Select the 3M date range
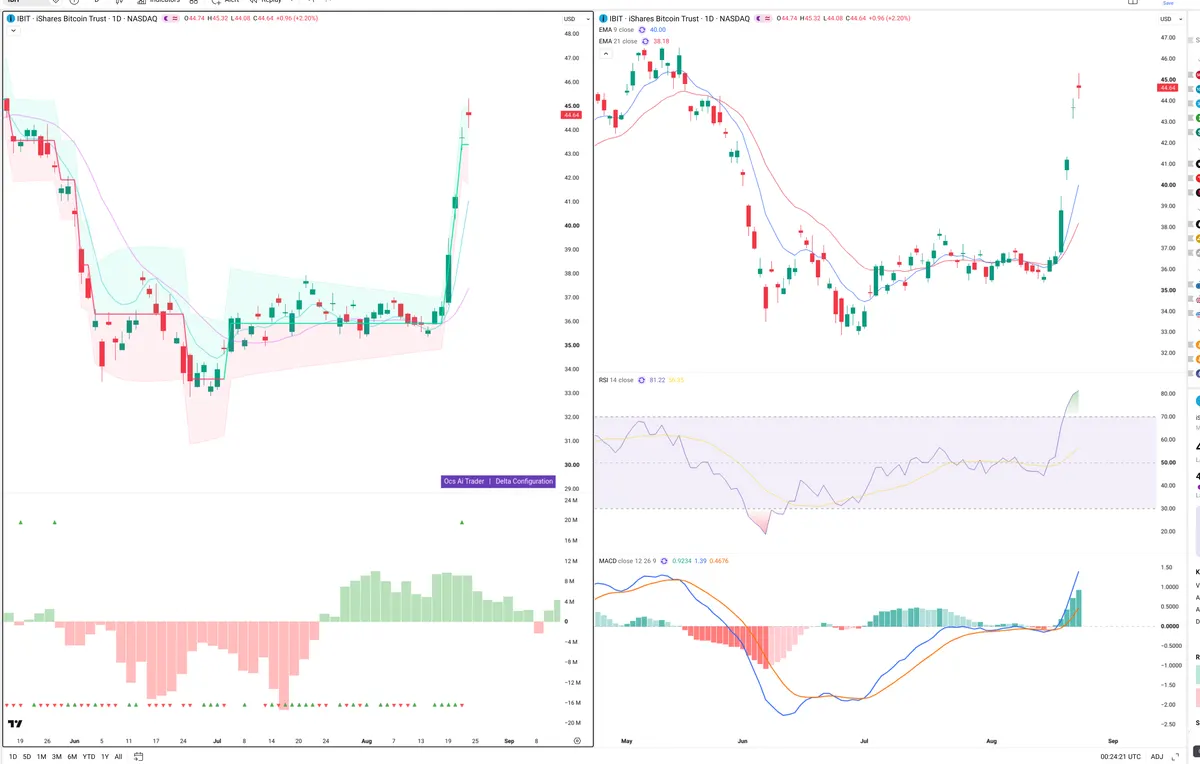The width and height of the screenshot is (1200, 764). (56, 756)
